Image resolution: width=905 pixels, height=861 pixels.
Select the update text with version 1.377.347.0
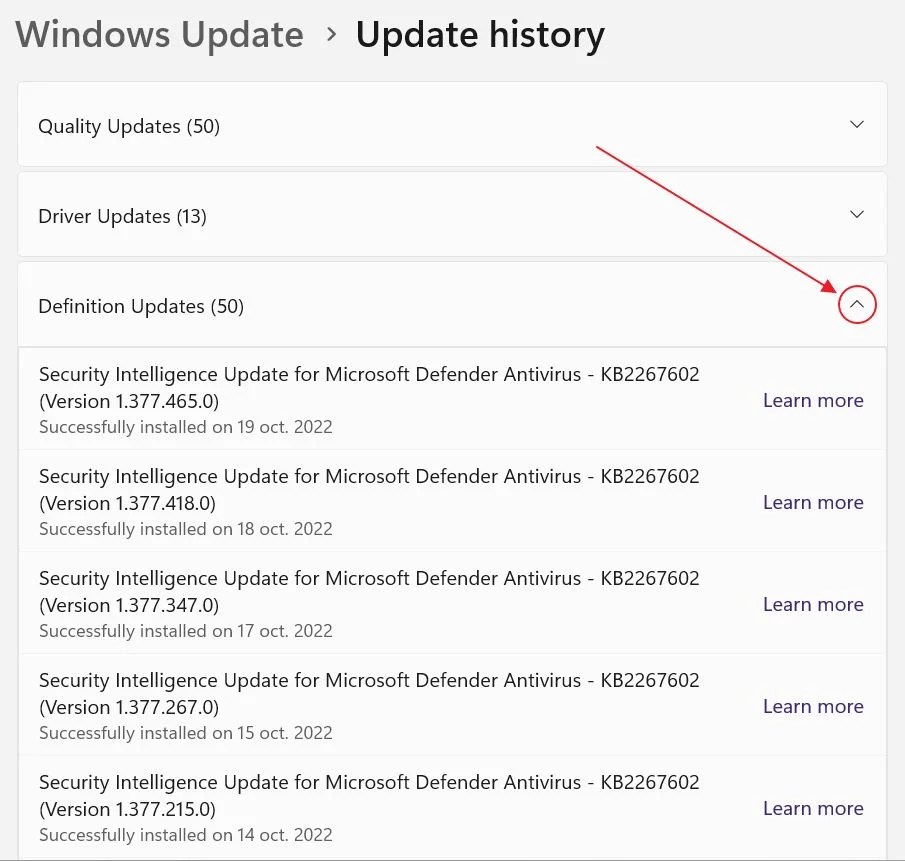coord(369,592)
